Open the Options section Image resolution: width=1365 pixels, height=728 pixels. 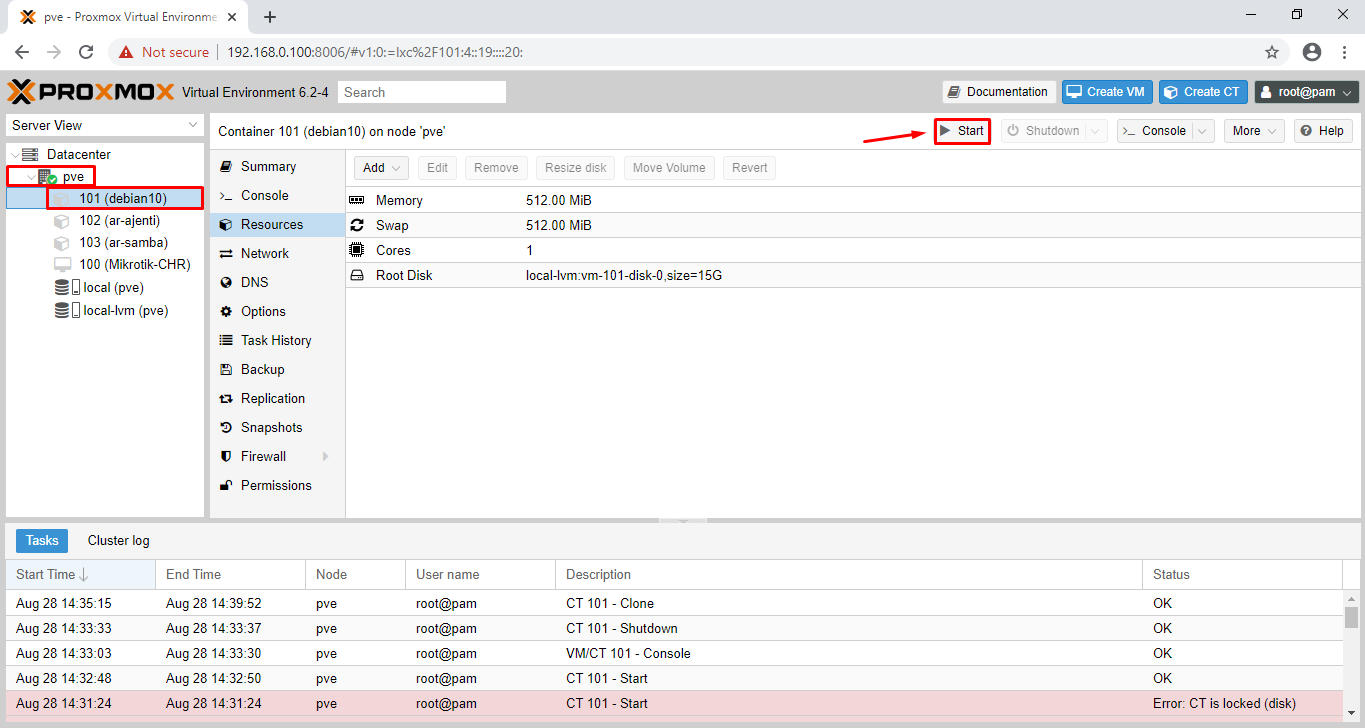(x=263, y=312)
